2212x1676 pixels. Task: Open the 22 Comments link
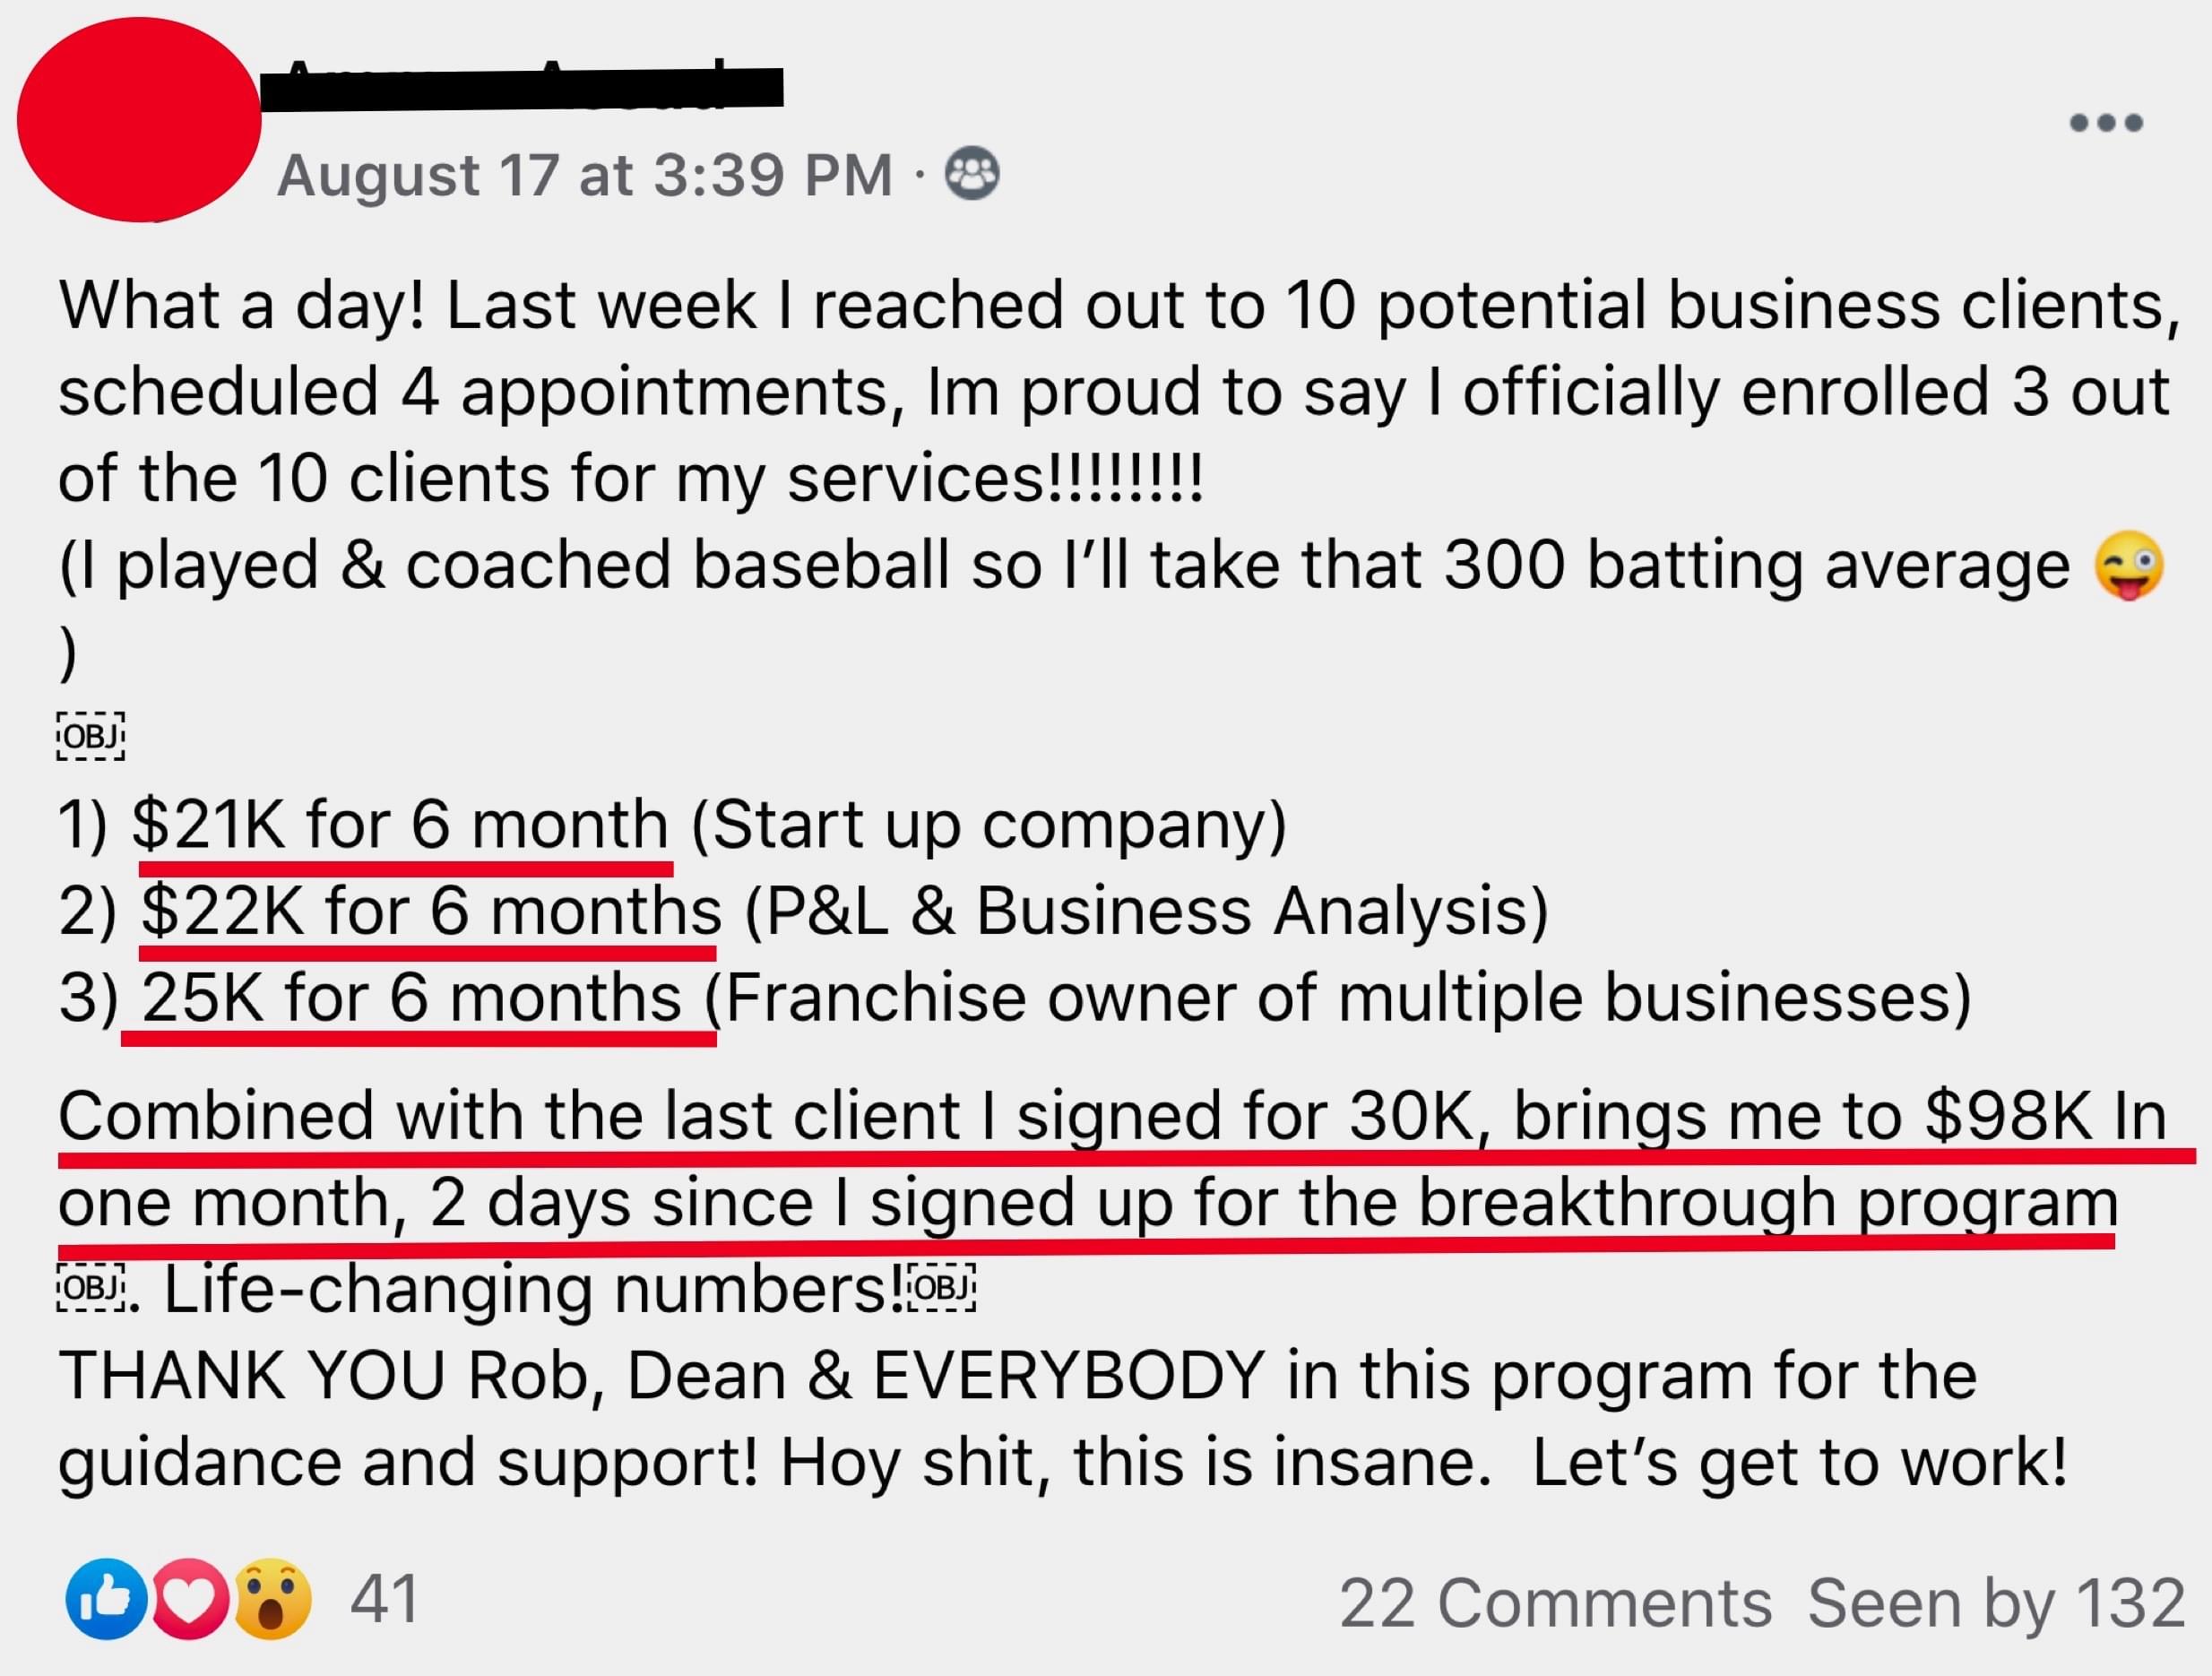[1555, 1603]
